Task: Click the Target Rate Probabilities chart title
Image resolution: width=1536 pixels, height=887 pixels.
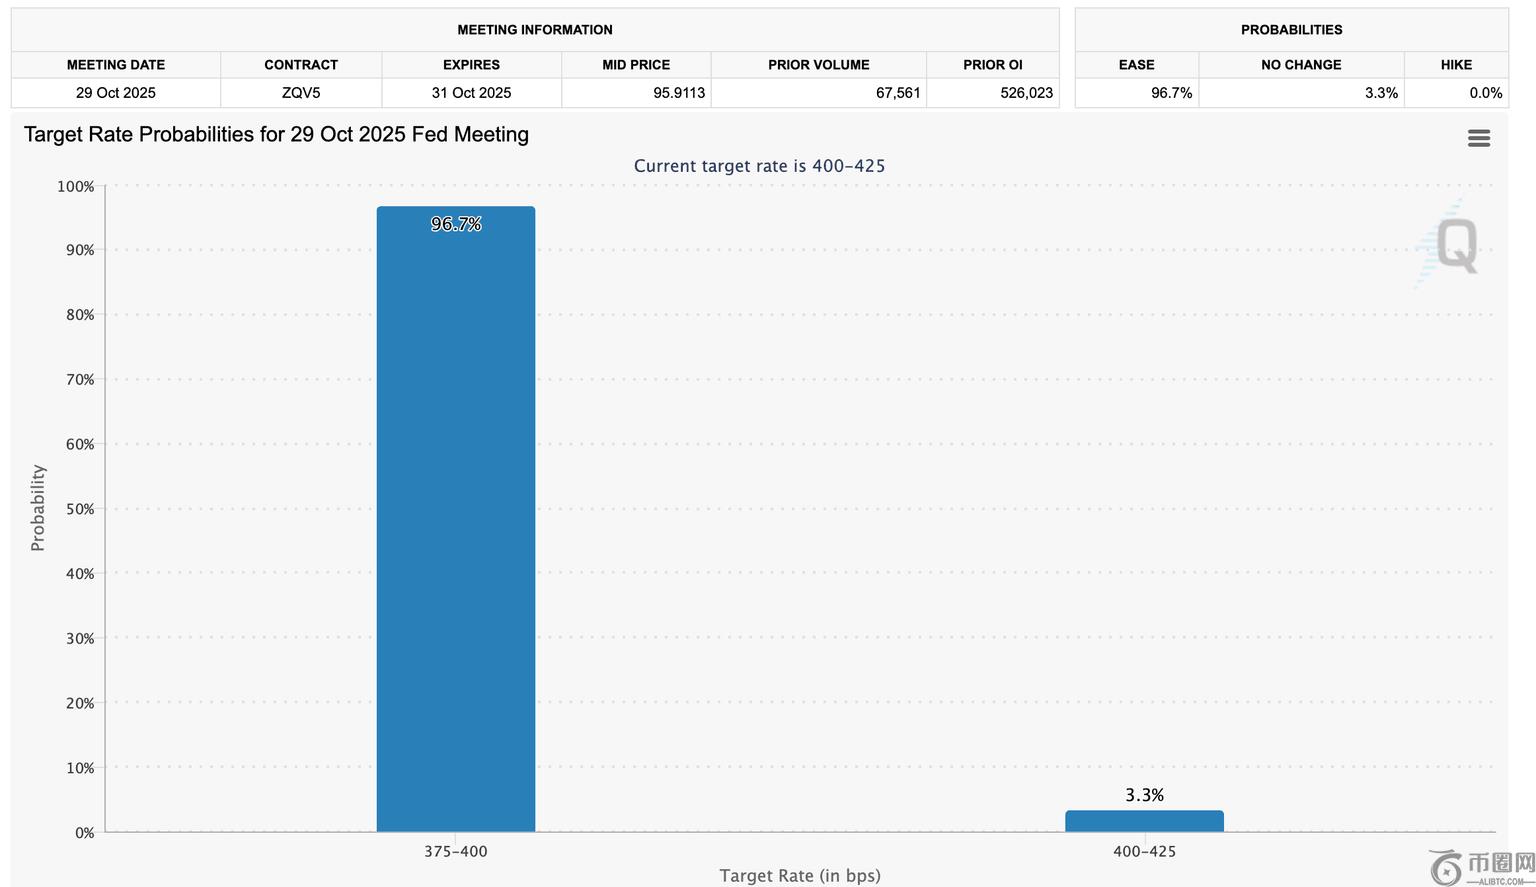Action: pyautogui.click(x=276, y=135)
